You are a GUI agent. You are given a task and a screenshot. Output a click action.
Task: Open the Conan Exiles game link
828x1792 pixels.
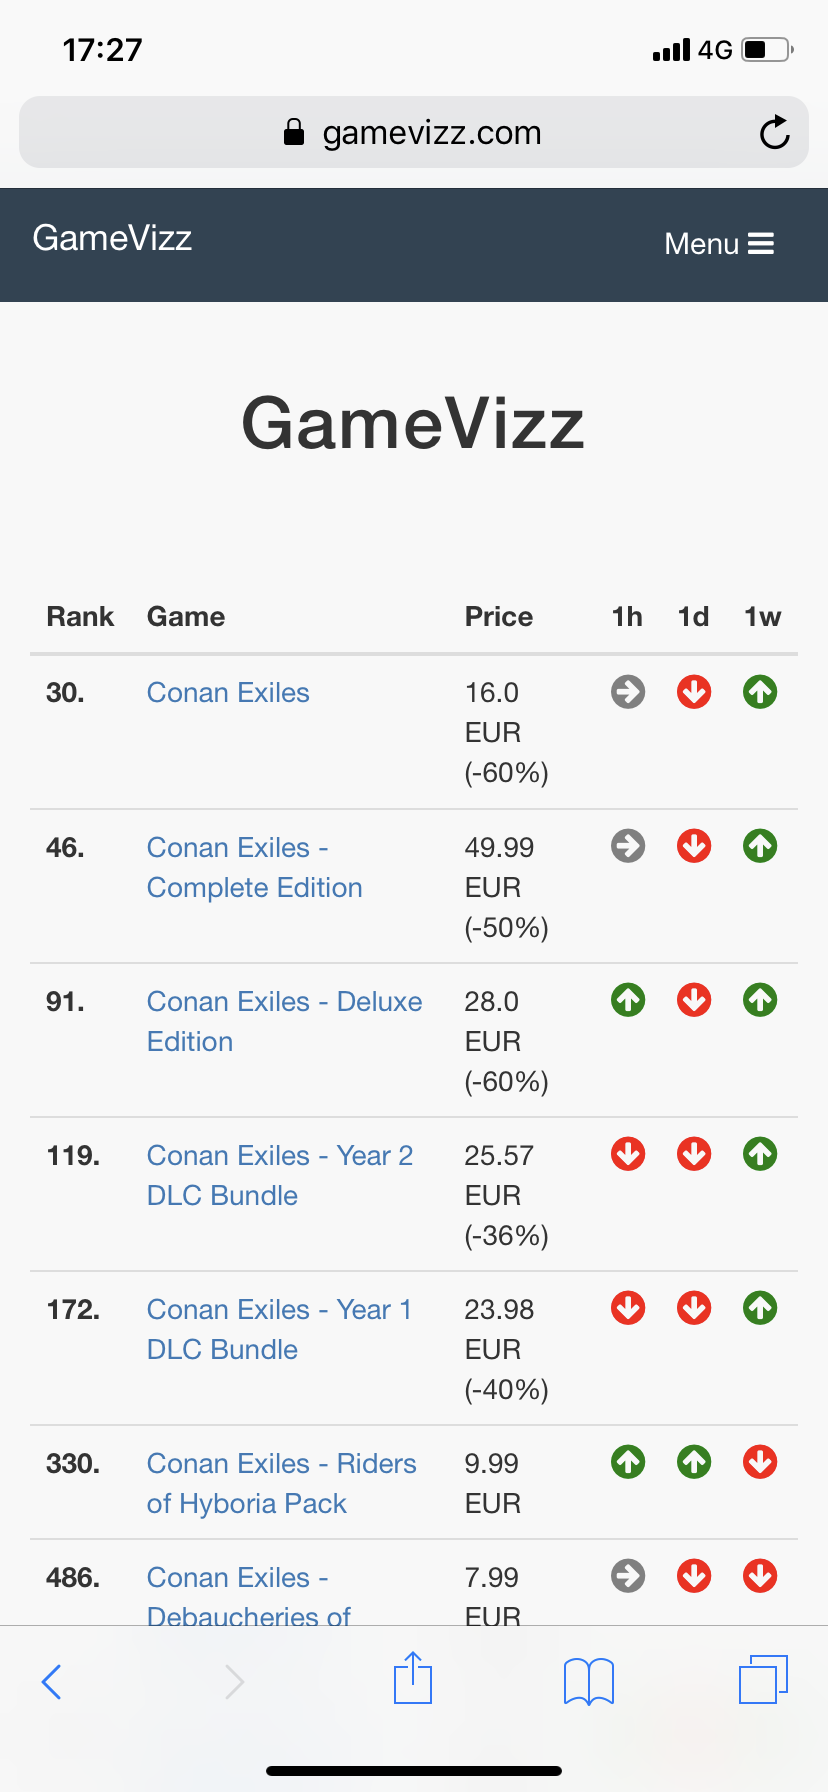[x=228, y=693]
